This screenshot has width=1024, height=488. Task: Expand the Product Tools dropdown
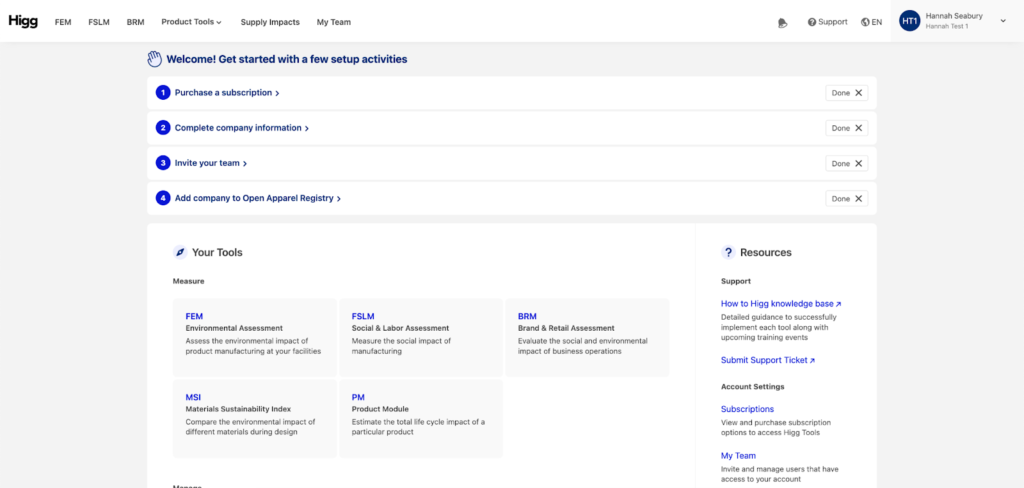191,22
